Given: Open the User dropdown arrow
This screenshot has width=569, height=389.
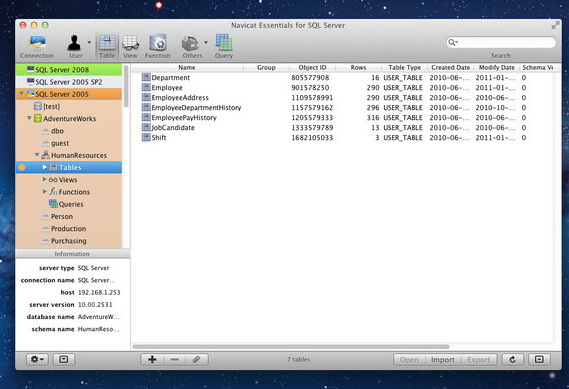Looking at the screenshot, I should (89, 42).
